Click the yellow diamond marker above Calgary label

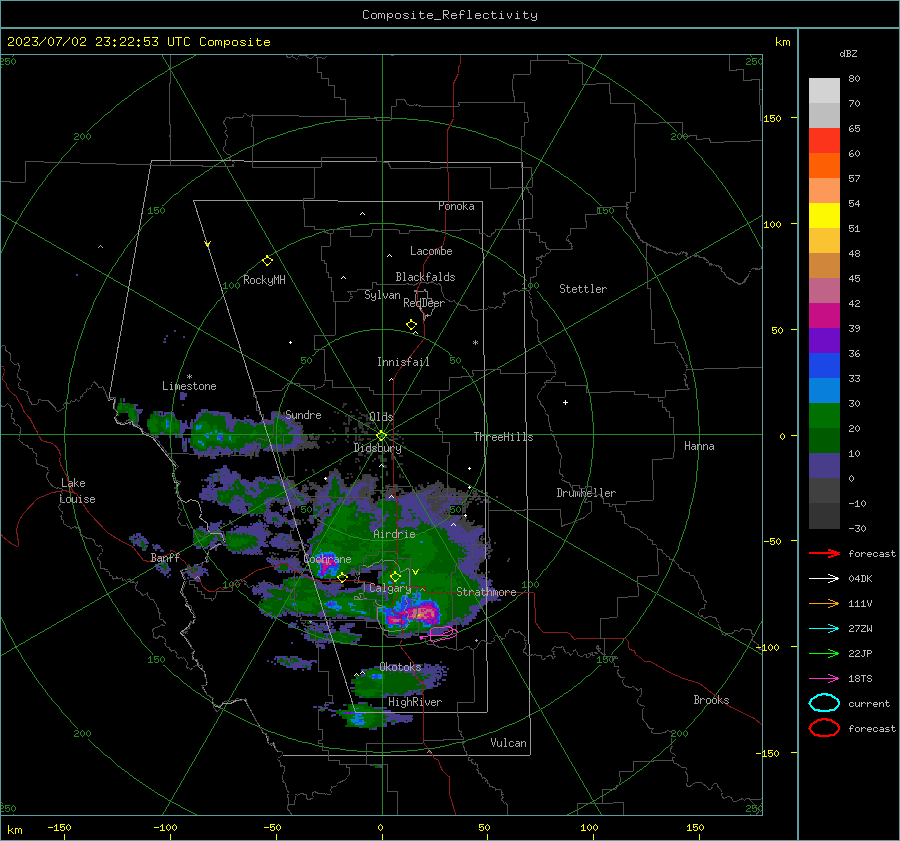tap(395, 576)
